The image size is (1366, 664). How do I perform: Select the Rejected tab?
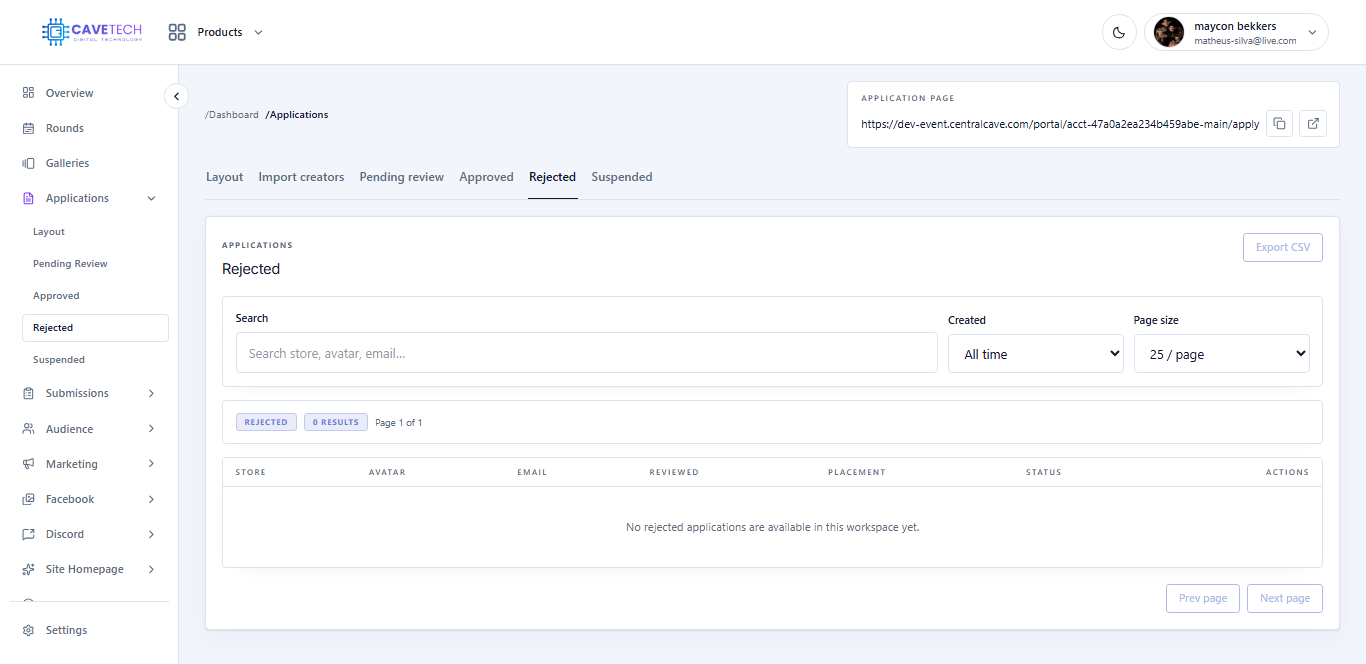click(x=552, y=177)
